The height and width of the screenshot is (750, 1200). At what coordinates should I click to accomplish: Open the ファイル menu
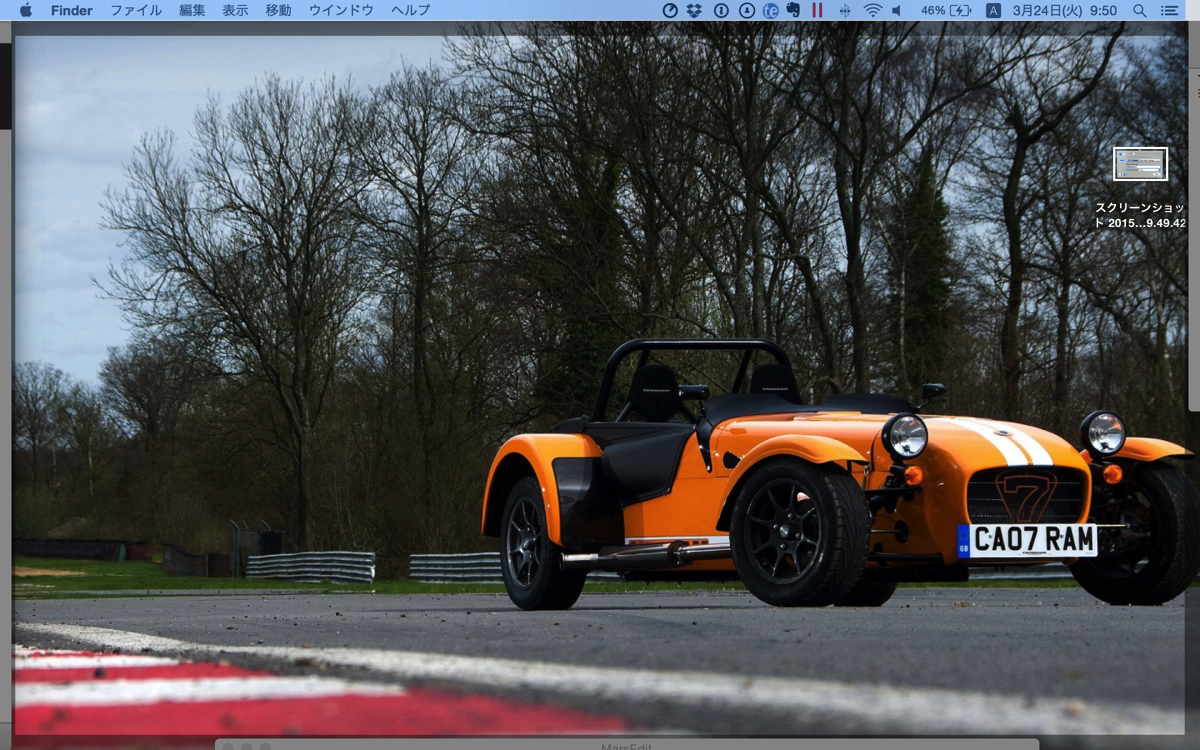[136, 10]
